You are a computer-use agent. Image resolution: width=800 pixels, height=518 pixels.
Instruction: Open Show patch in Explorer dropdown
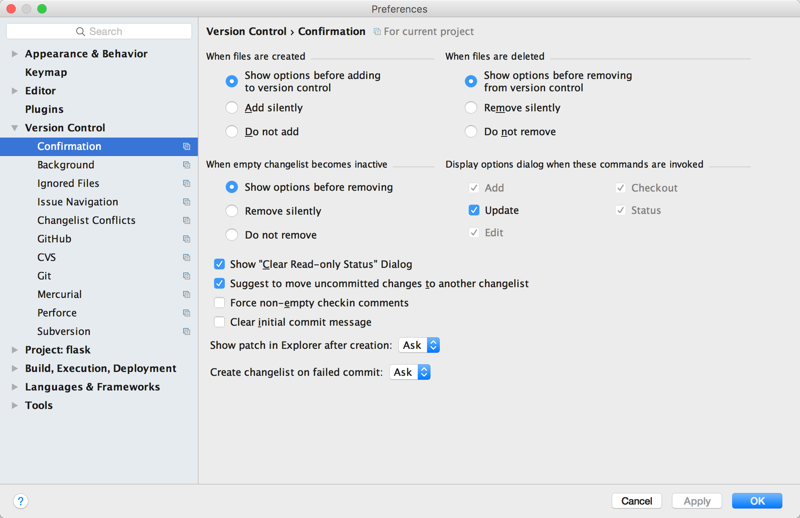[419, 345]
